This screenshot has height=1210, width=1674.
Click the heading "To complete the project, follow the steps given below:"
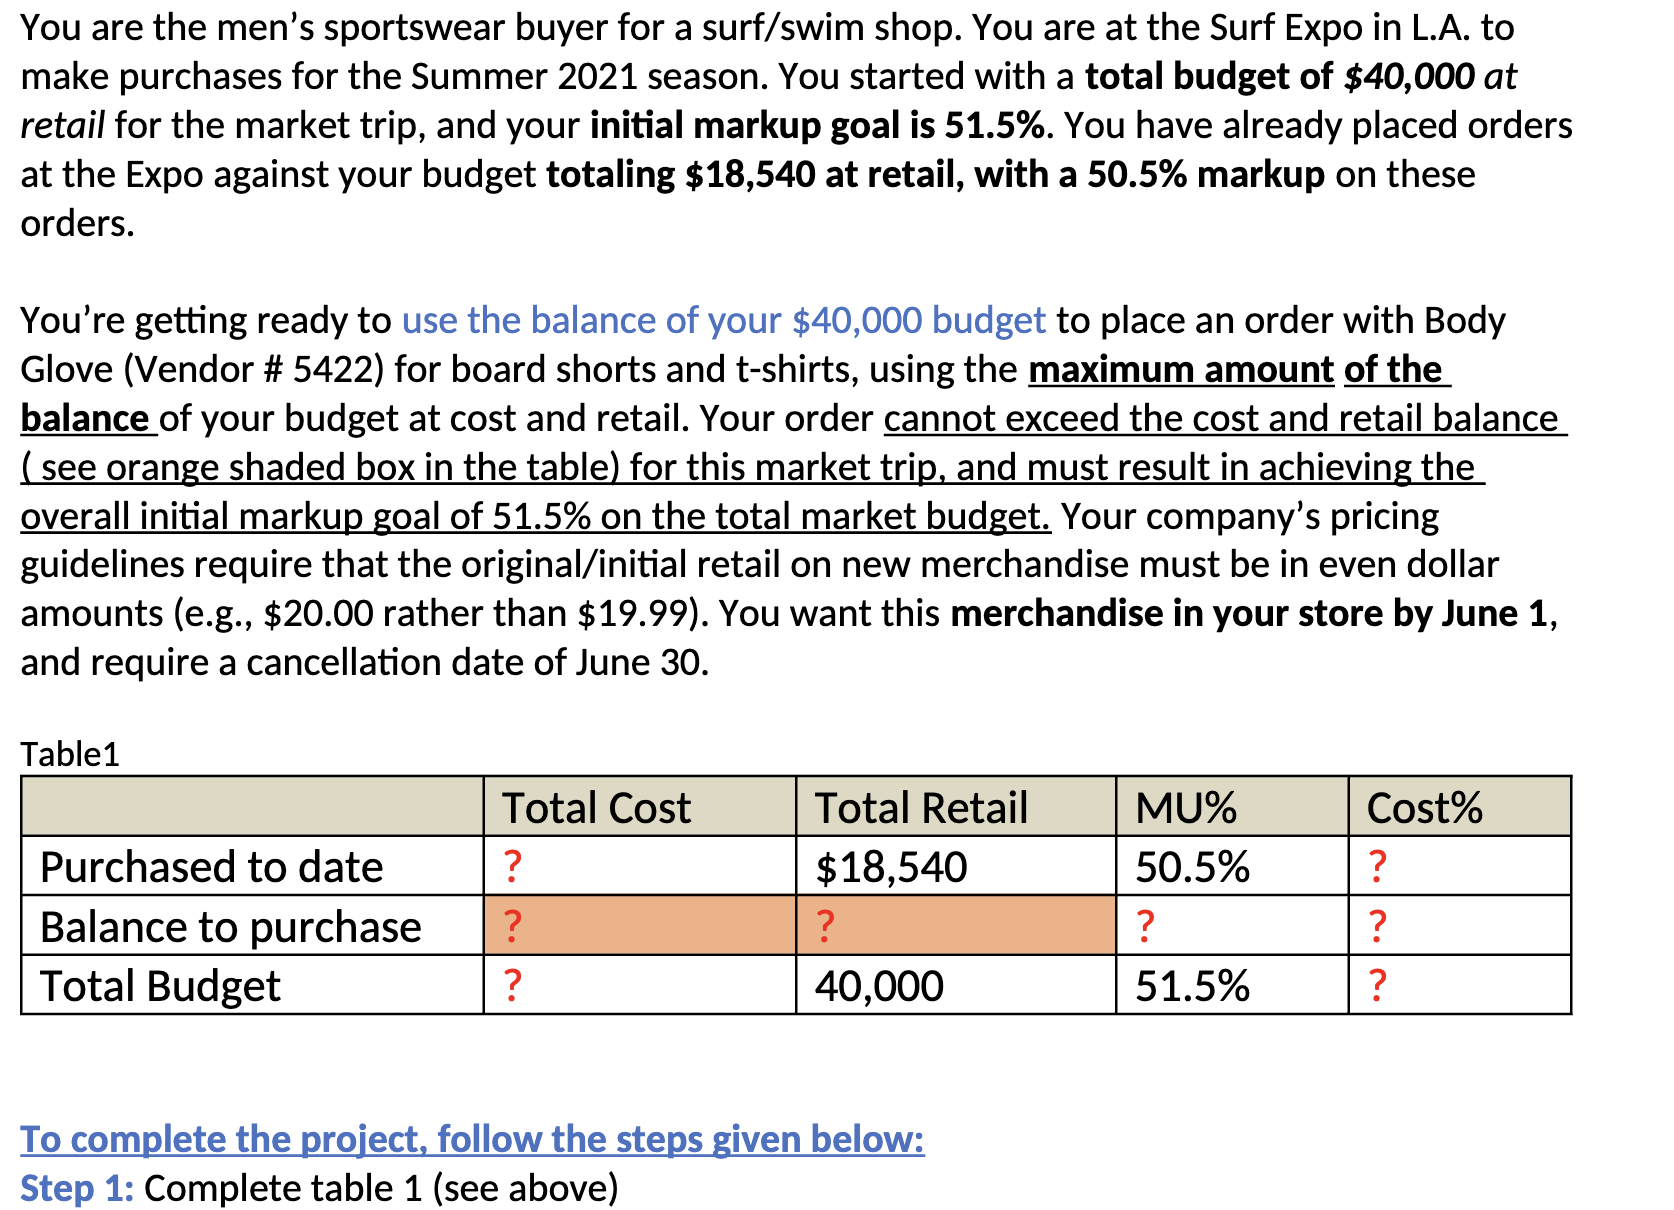[x=472, y=1139]
